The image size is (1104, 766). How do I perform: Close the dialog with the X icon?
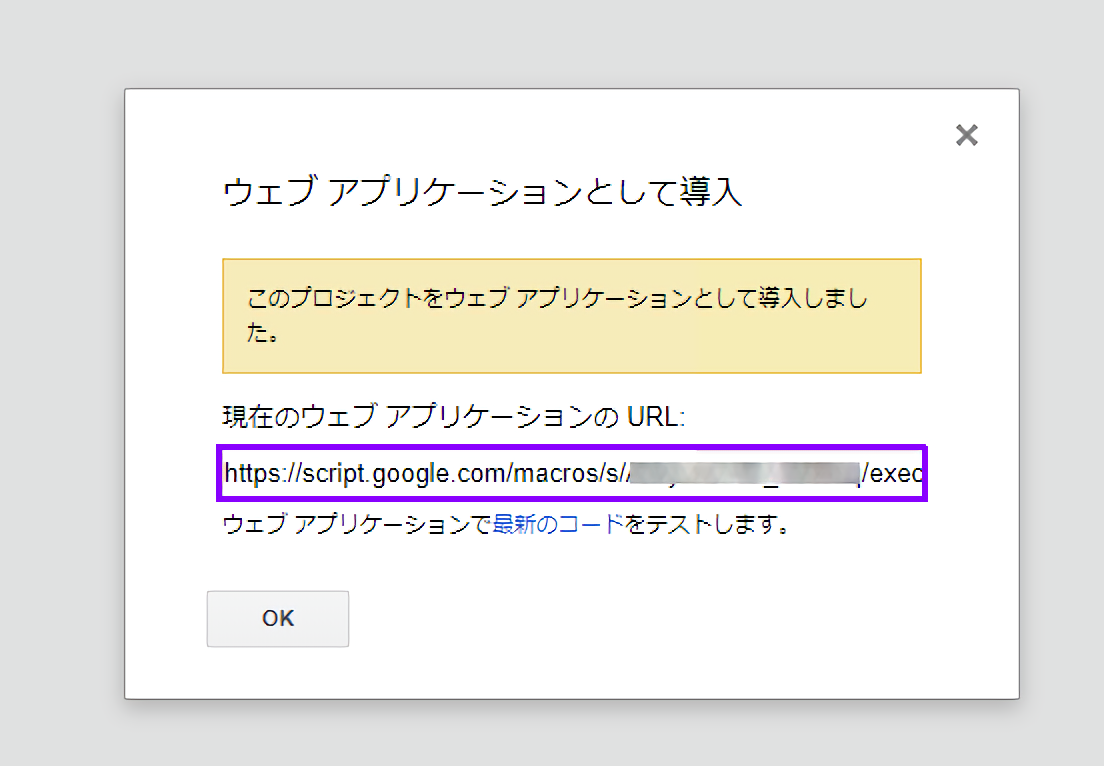click(x=966, y=135)
